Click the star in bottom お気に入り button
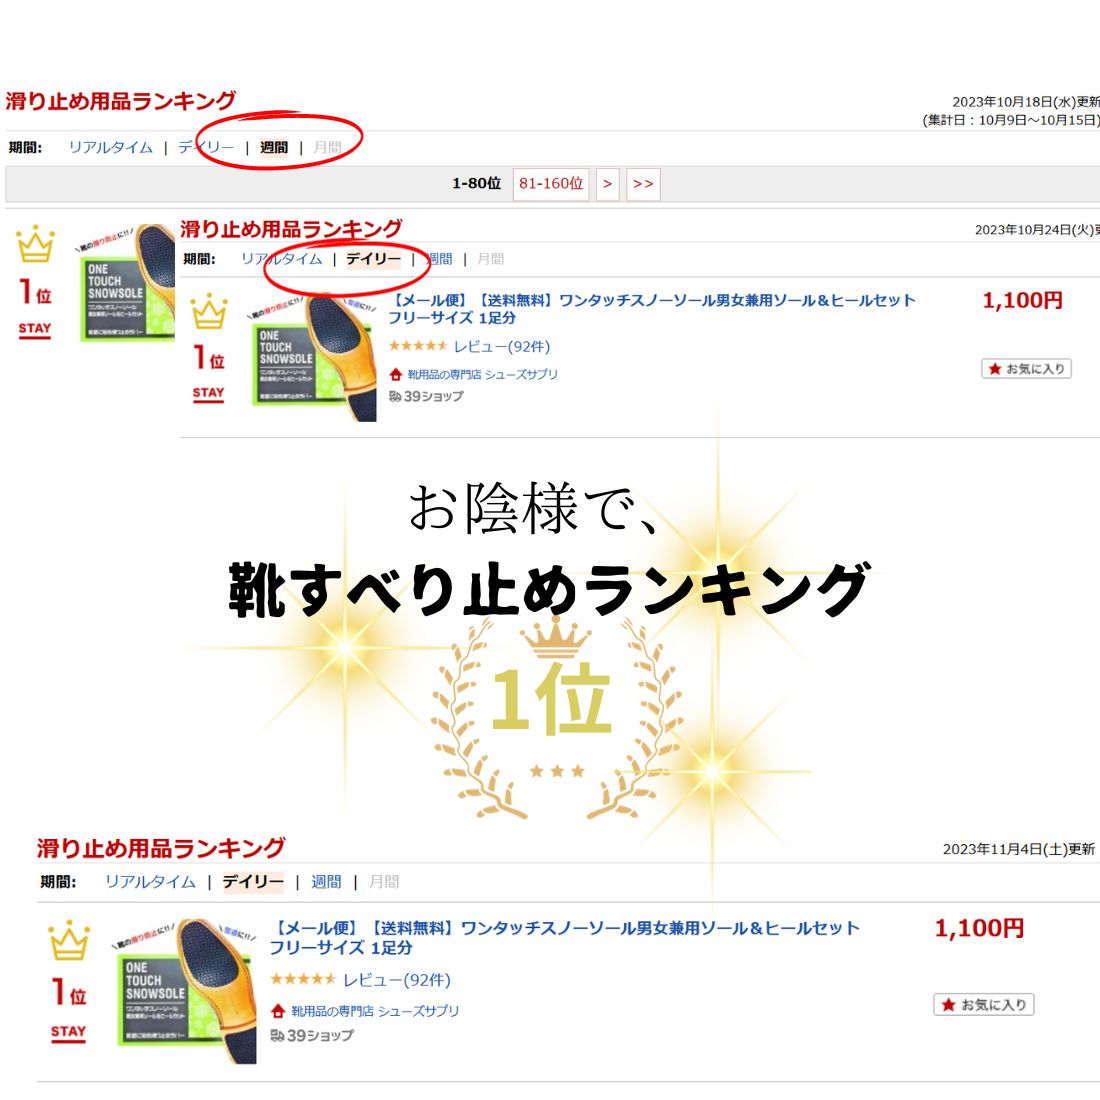Viewport: 1100px width, 1100px height. (948, 1005)
